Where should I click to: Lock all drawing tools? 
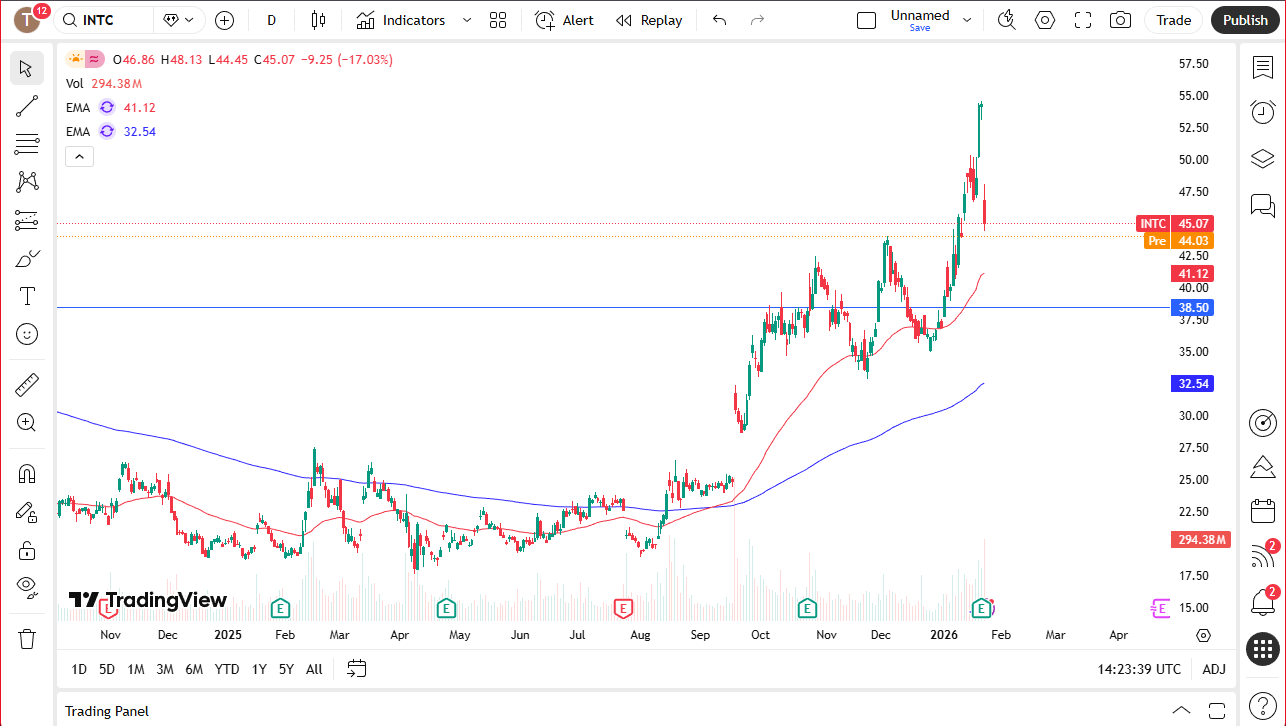click(x=27, y=550)
